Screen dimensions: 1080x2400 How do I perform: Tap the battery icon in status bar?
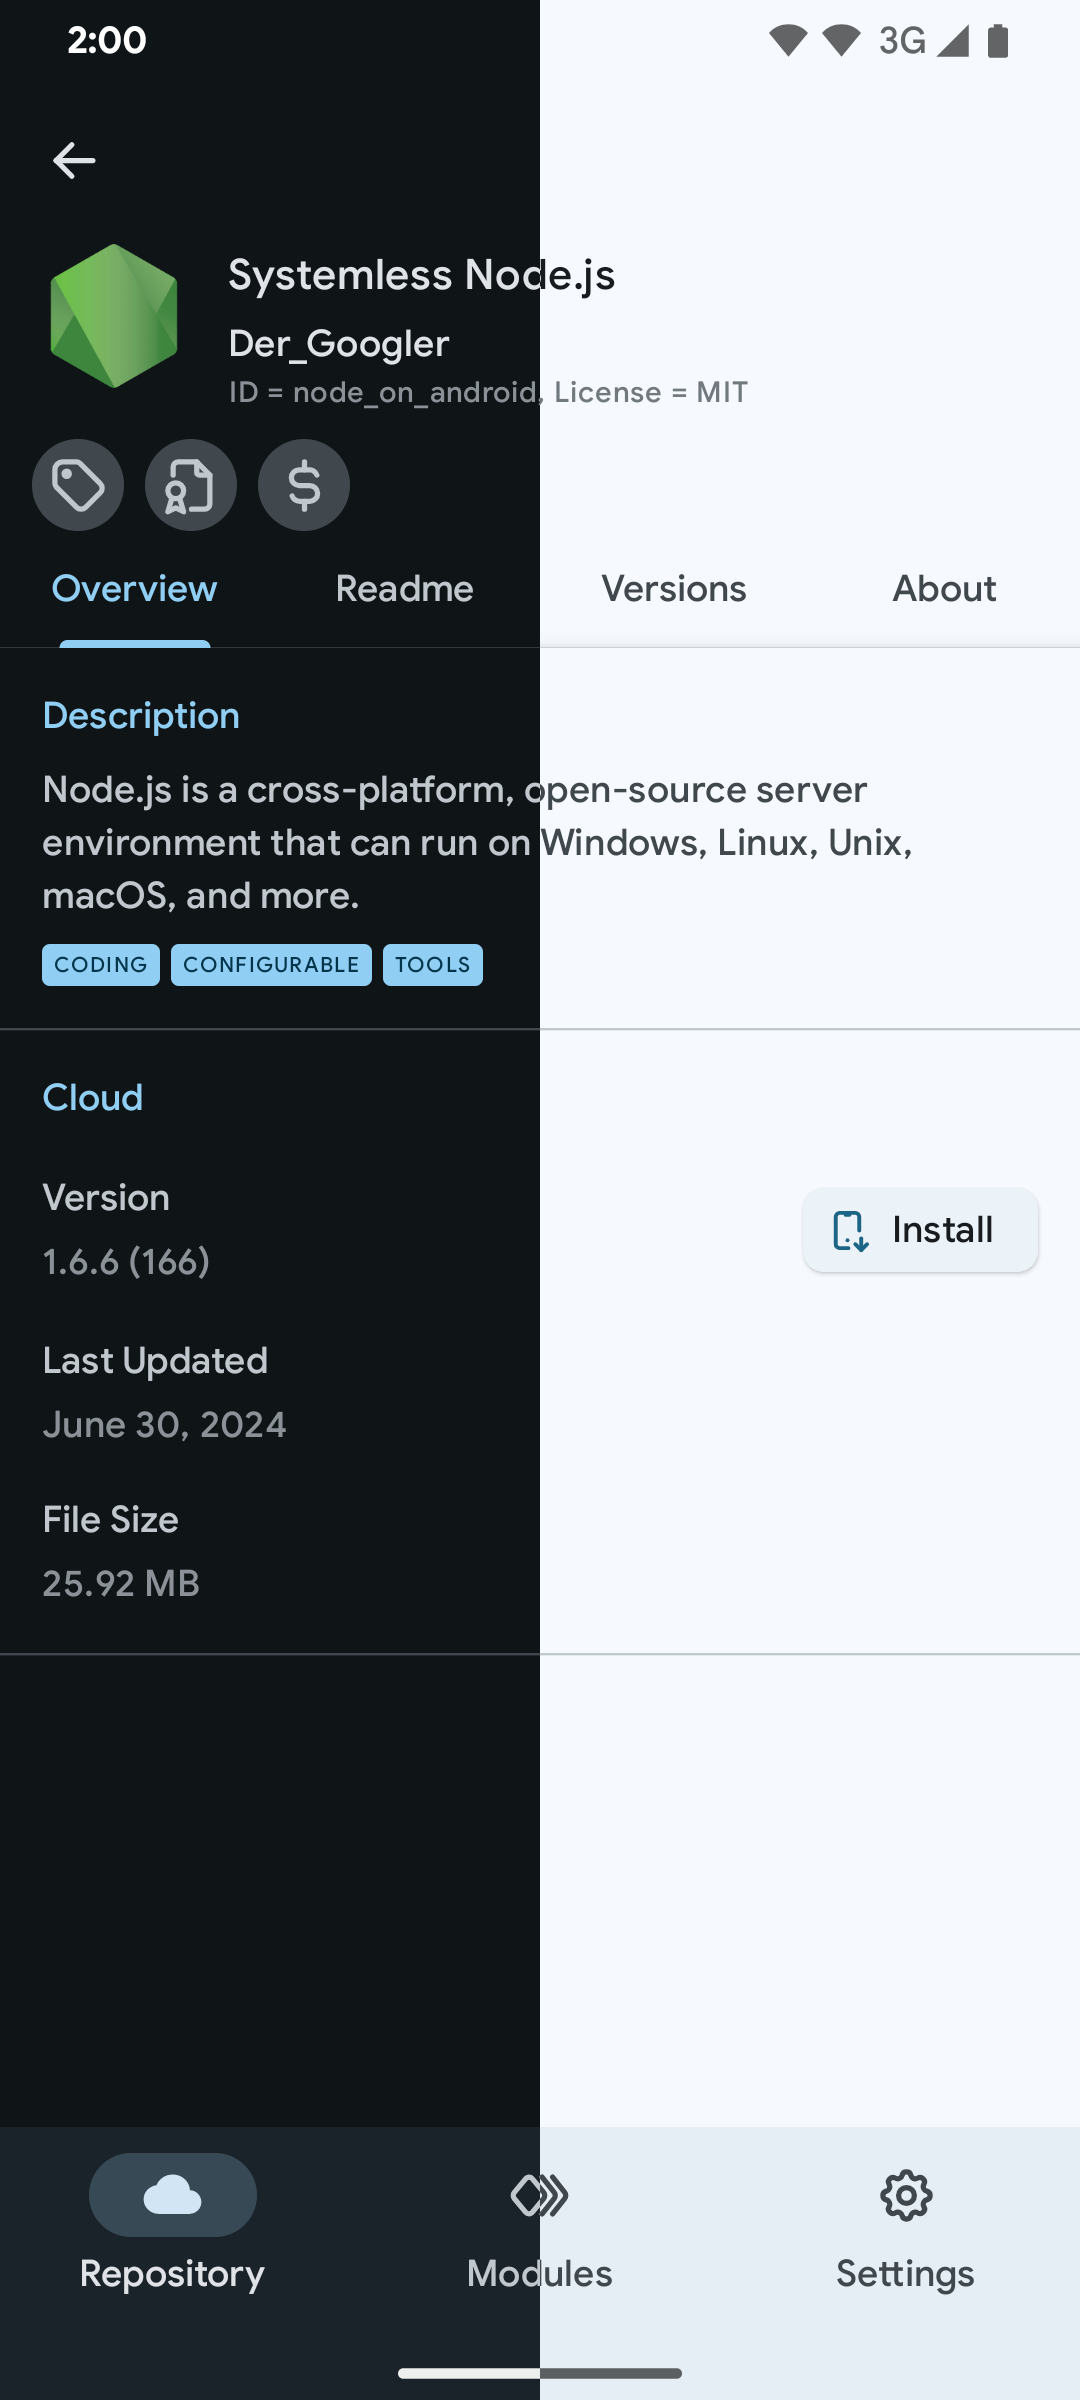(998, 41)
